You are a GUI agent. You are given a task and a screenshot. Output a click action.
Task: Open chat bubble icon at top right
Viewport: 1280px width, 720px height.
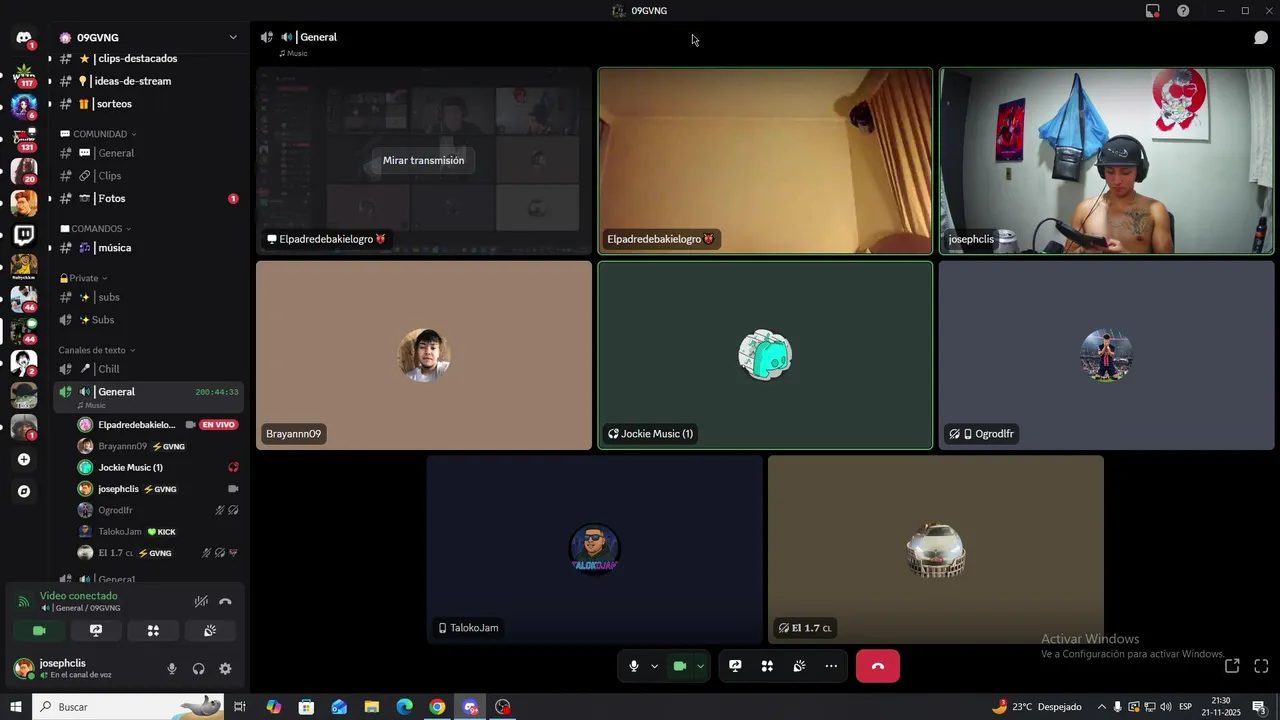coord(1261,37)
